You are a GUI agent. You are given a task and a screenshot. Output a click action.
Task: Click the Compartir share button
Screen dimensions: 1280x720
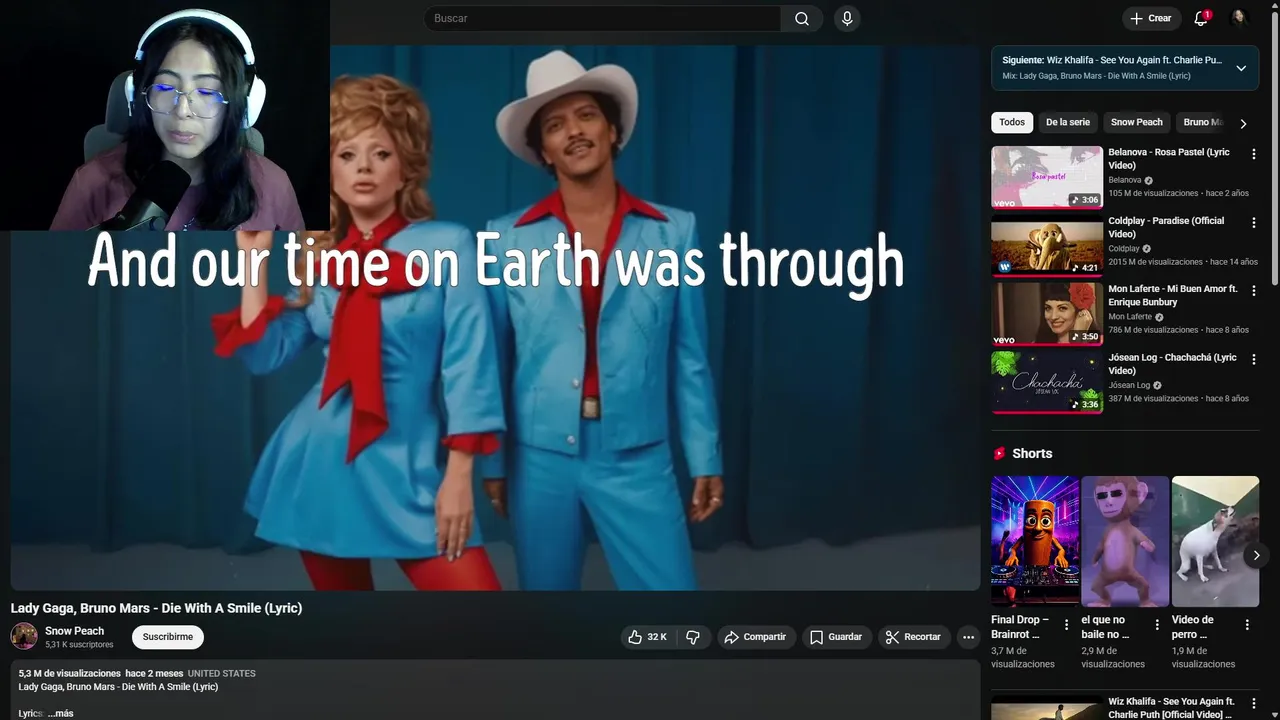pyautogui.click(x=756, y=637)
